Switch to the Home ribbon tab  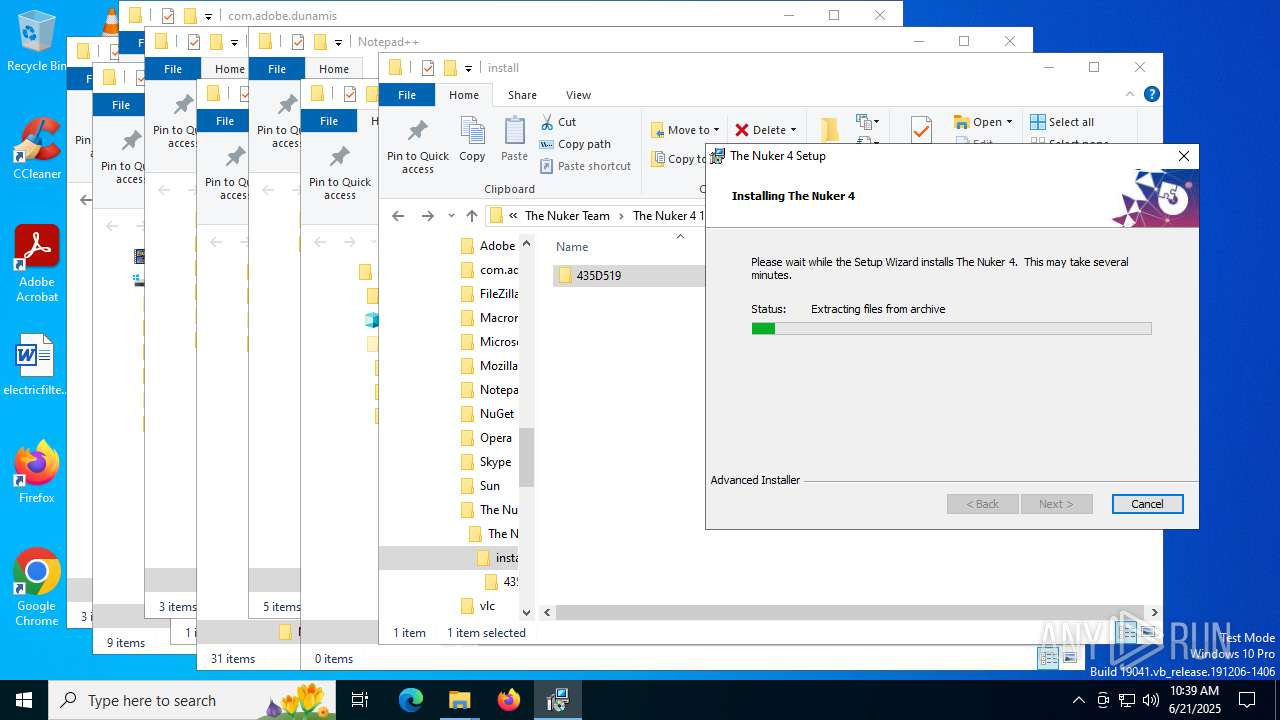pyautogui.click(x=464, y=95)
